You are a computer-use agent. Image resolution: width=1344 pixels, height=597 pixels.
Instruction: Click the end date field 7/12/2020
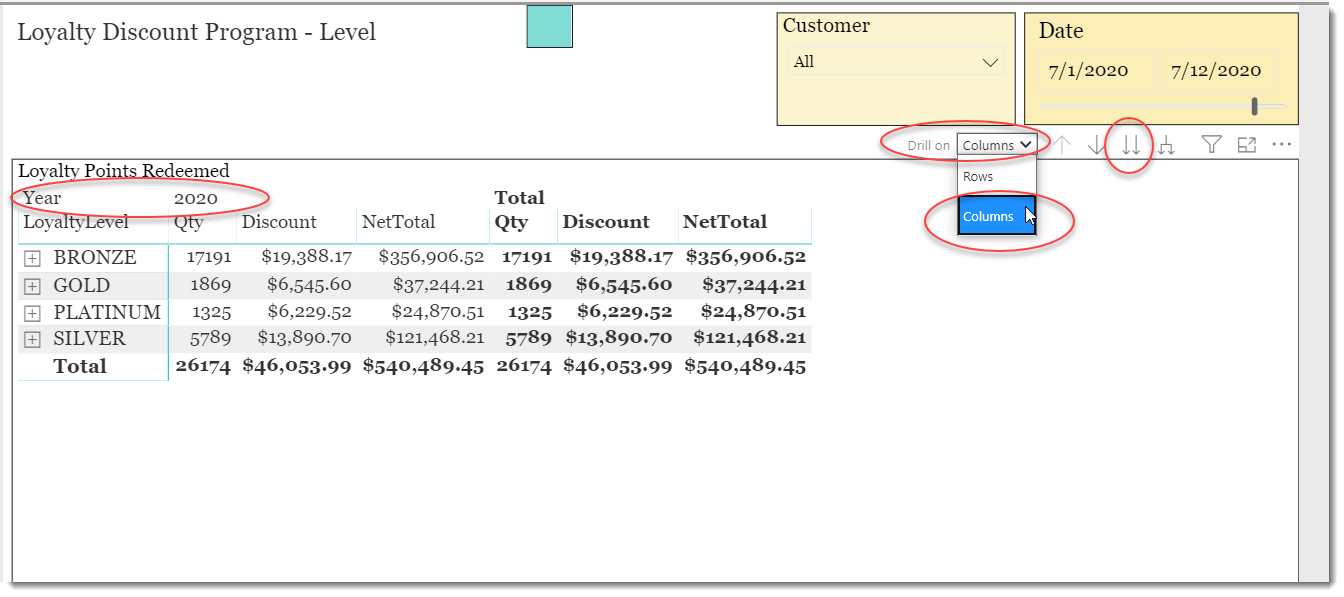[x=1216, y=71]
